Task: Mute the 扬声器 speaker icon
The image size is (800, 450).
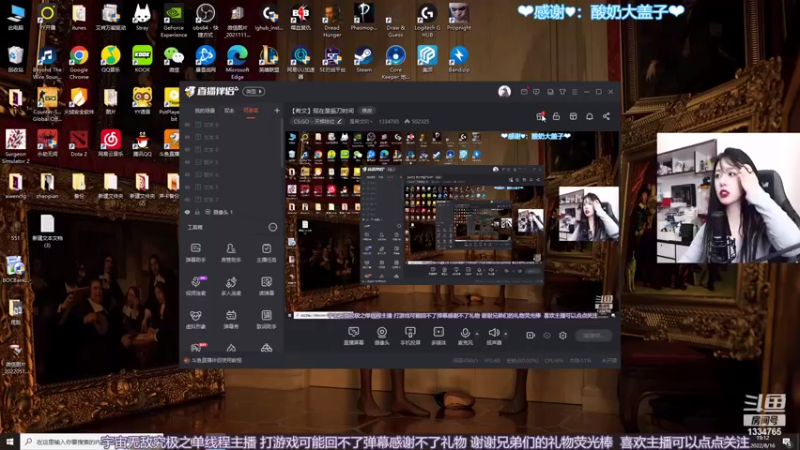Action: (x=493, y=333)
